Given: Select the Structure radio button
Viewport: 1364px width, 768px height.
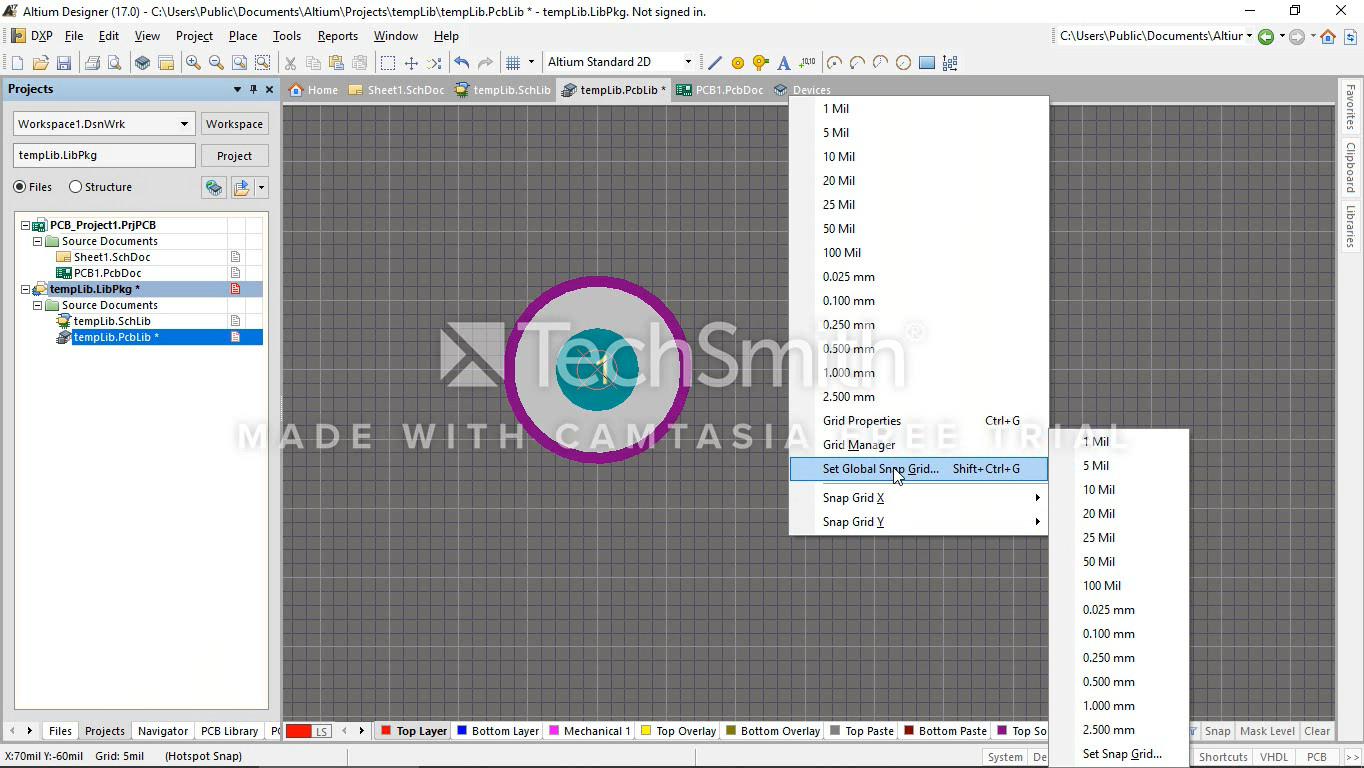Looking at the screenshot, I should pyautogui.click(x=76, y=187).
